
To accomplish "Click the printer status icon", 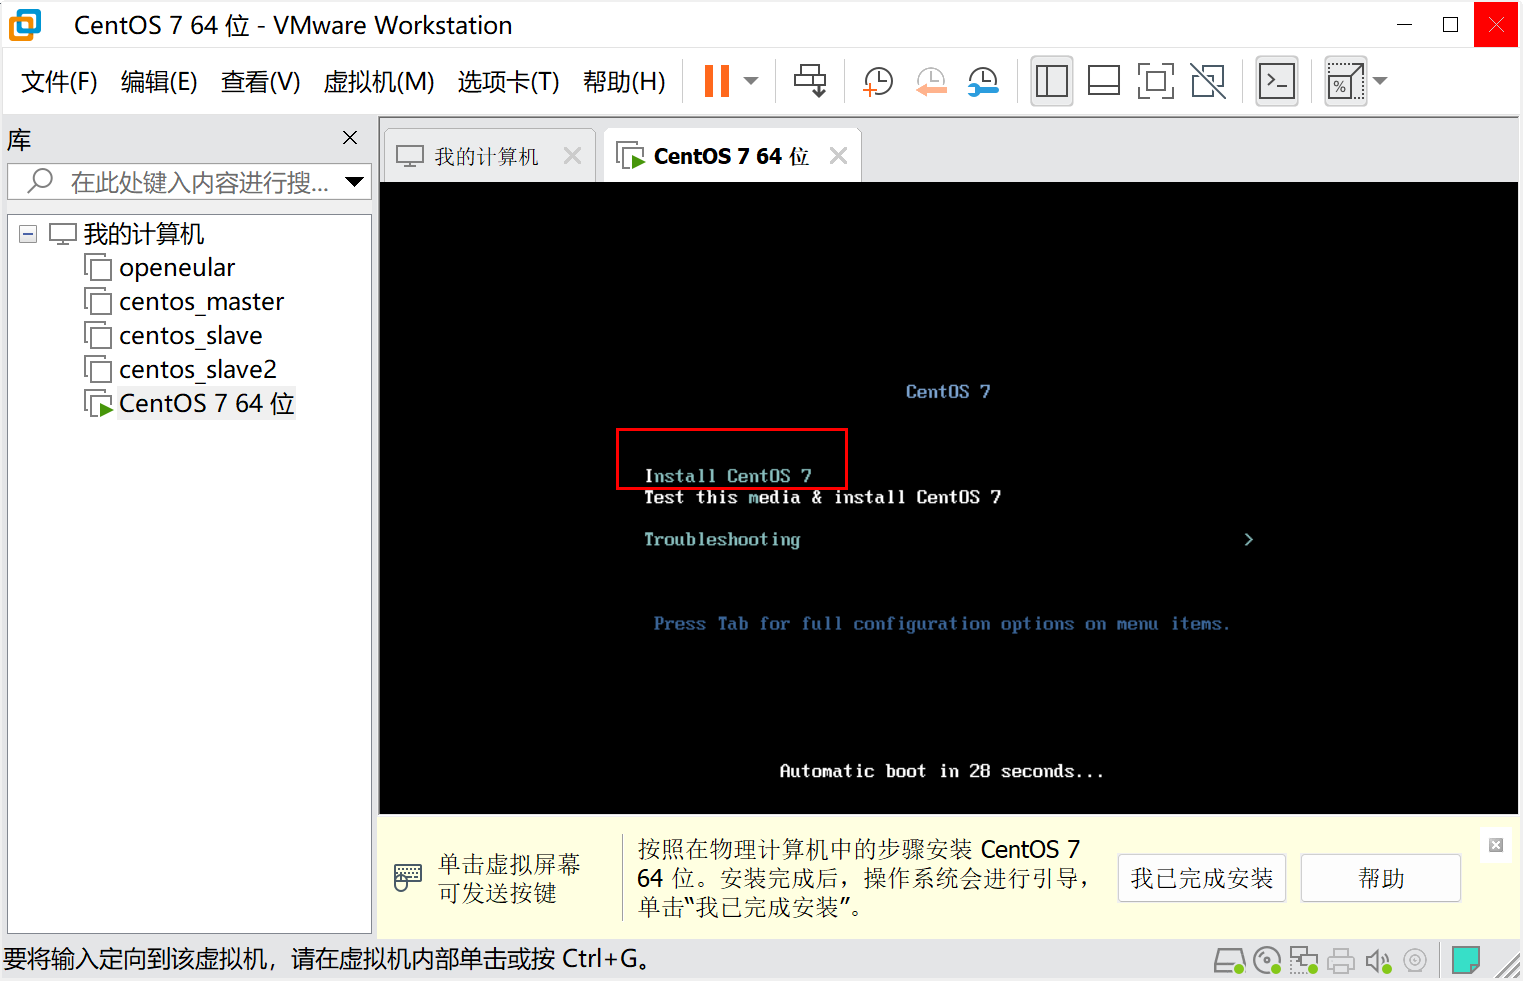I will (1341, 961).
